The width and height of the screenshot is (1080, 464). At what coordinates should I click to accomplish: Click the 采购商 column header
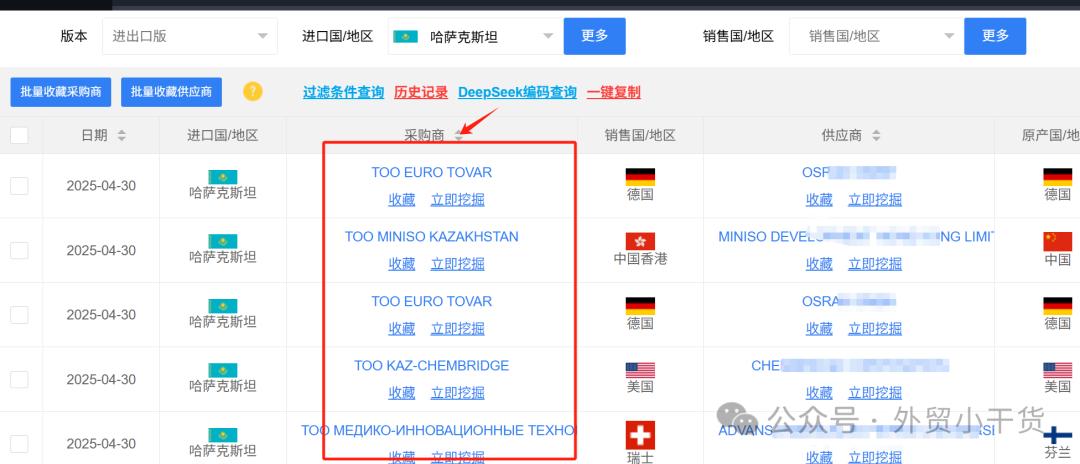click(424, 136)
